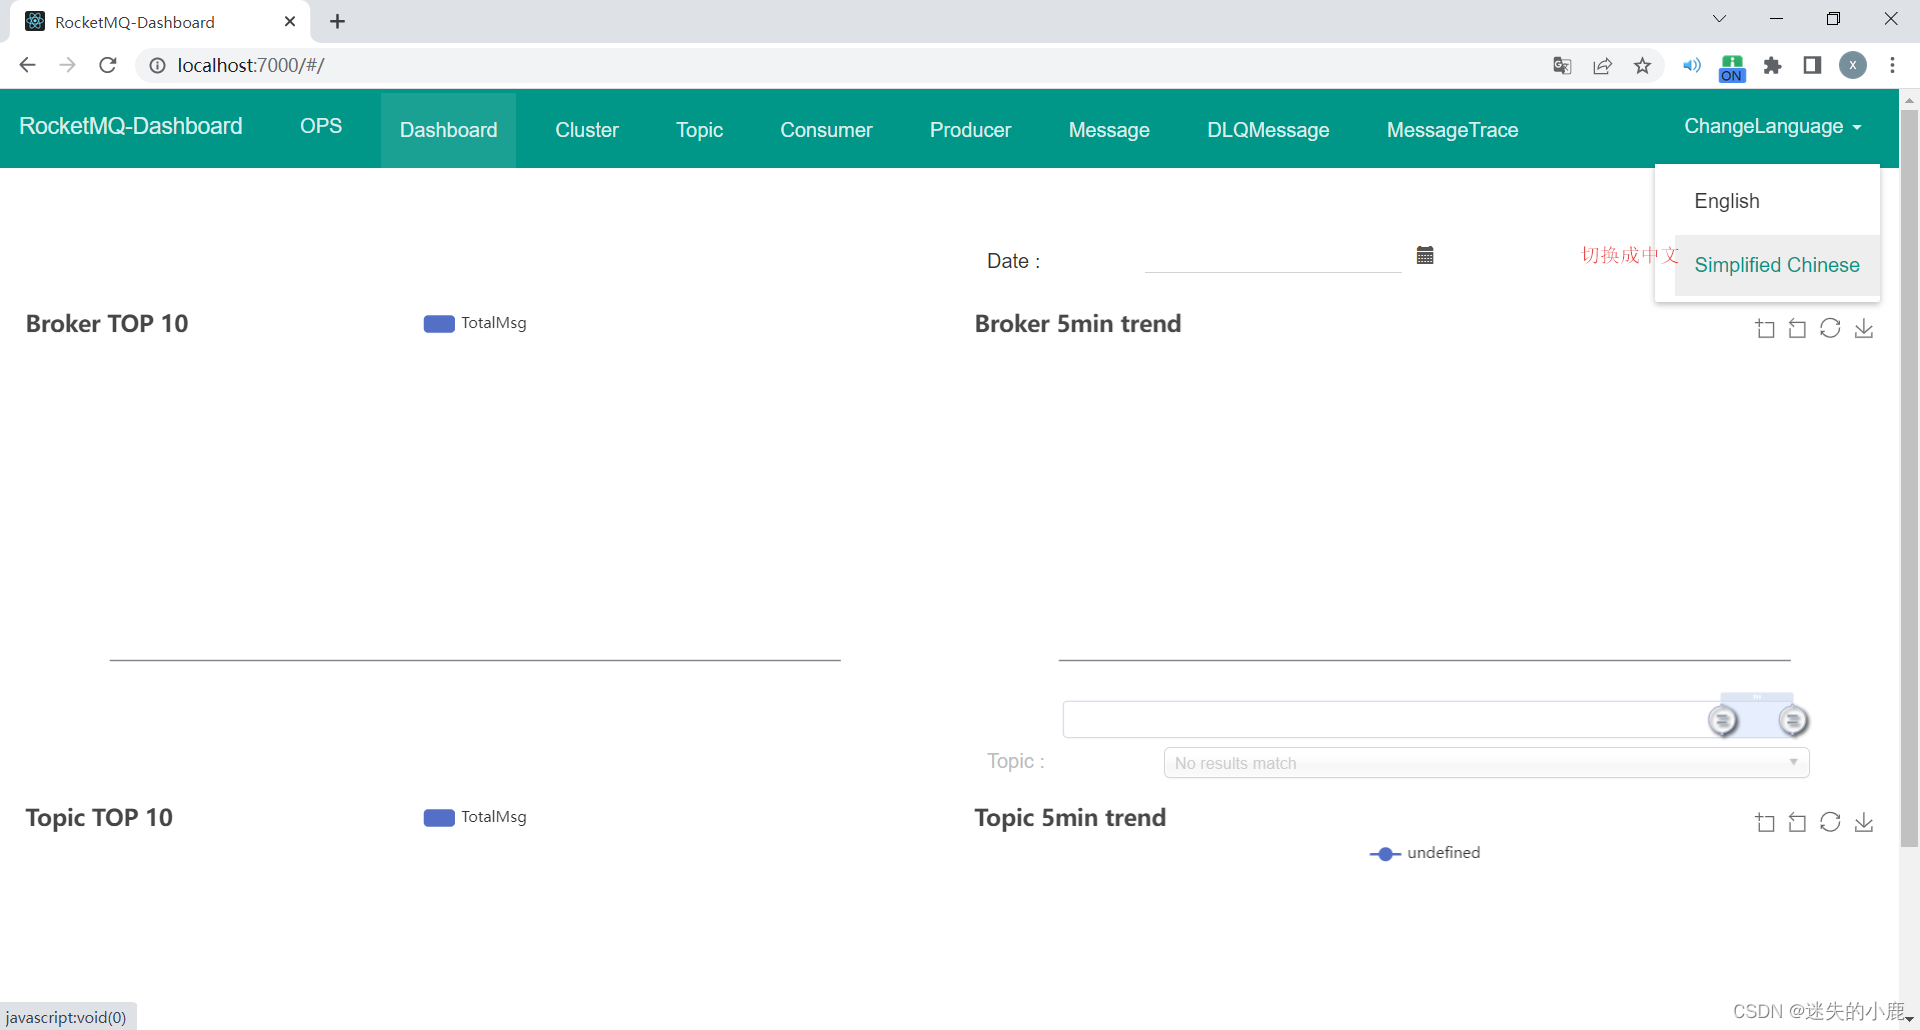Go forward to the next page
Viewport: 1920px width, 1030px height.
67,65
